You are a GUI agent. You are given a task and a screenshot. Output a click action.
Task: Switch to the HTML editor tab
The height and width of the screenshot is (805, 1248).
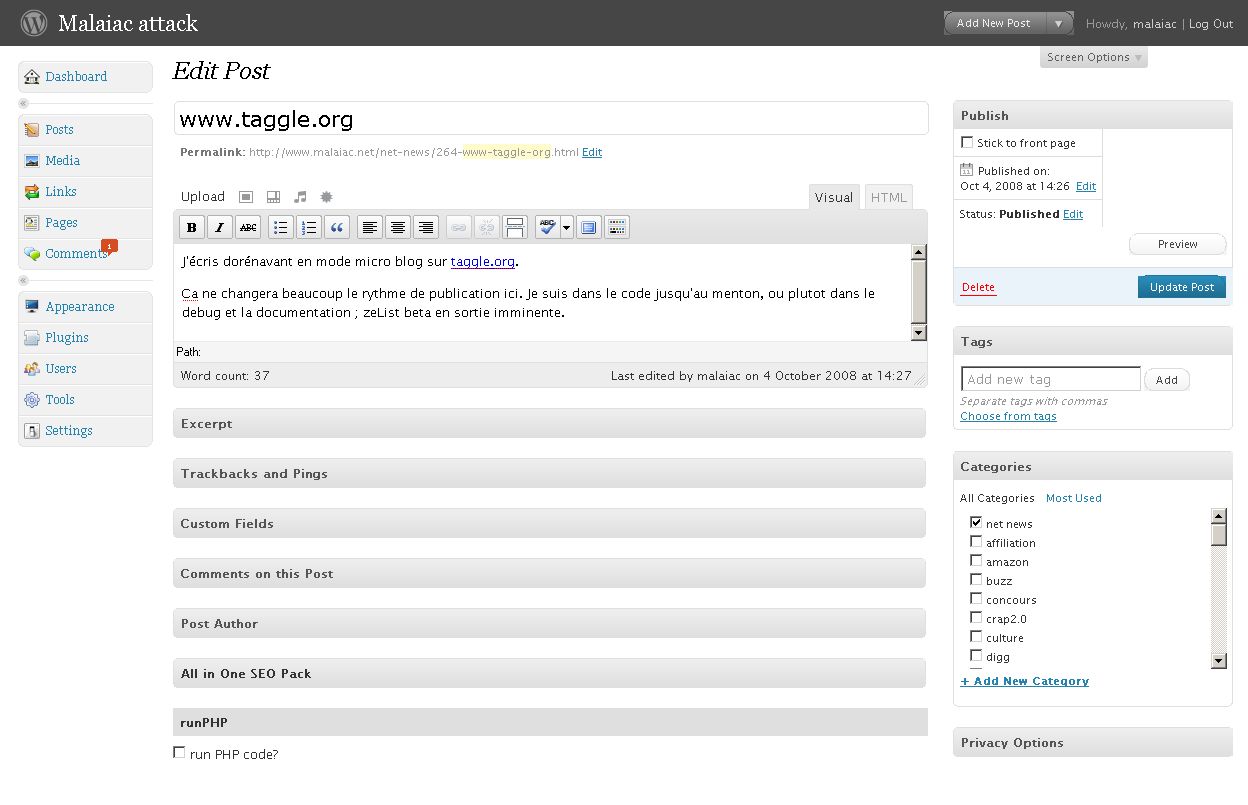click(x=889, y=197)
